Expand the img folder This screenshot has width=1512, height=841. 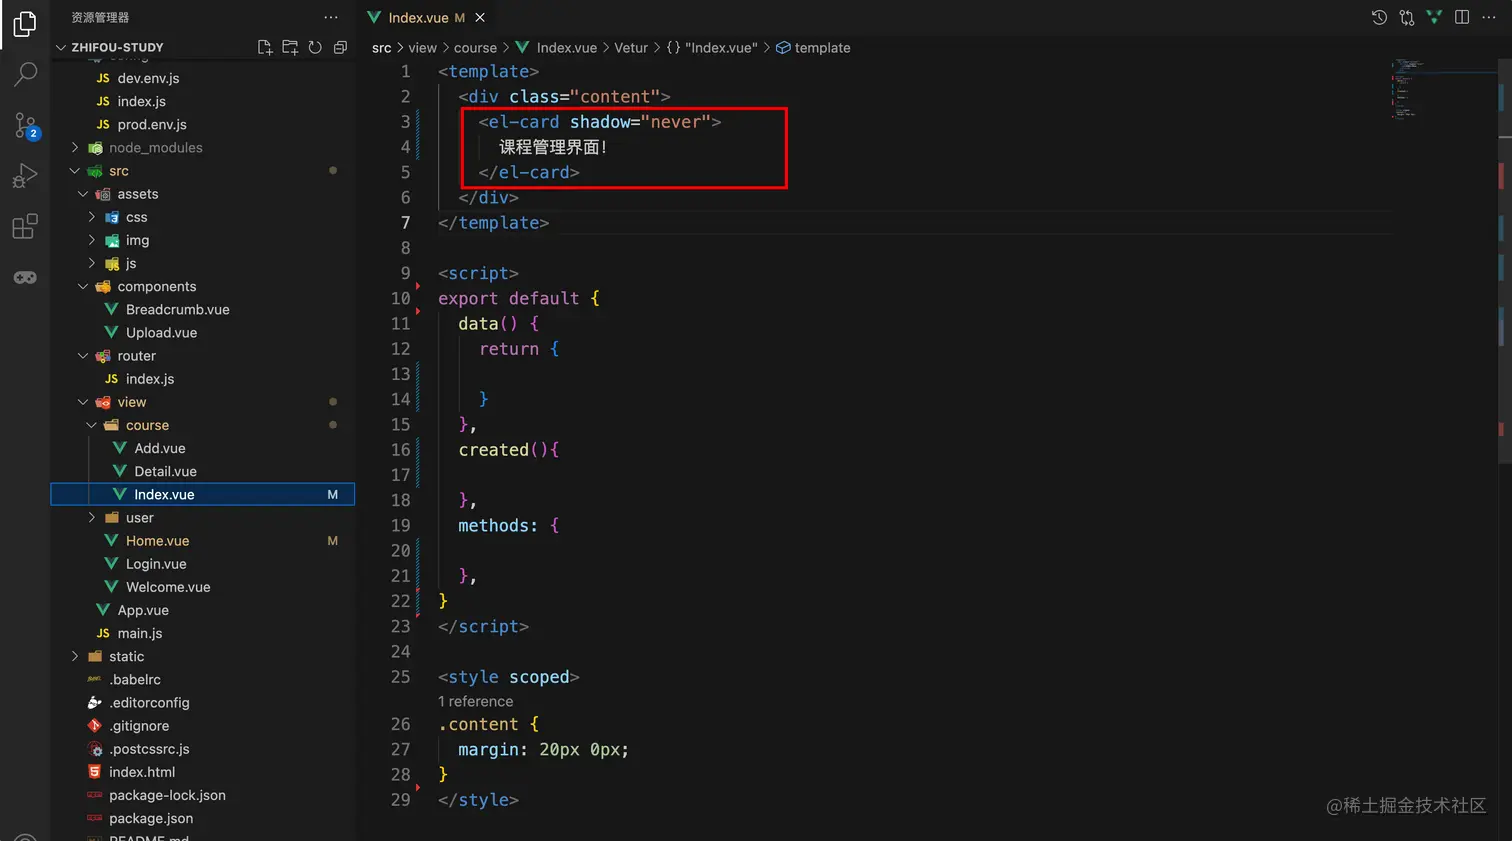(92, 240)
